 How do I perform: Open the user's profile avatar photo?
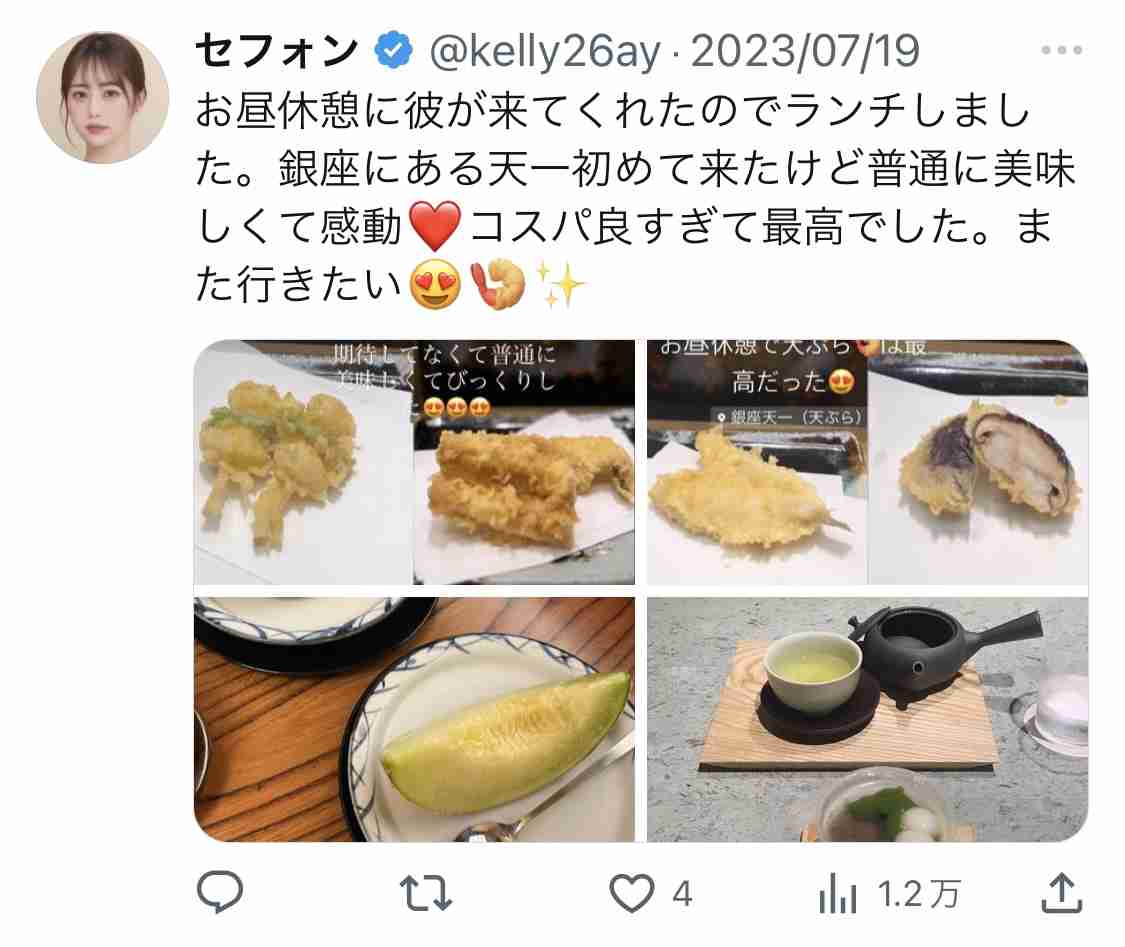(102, 98)
